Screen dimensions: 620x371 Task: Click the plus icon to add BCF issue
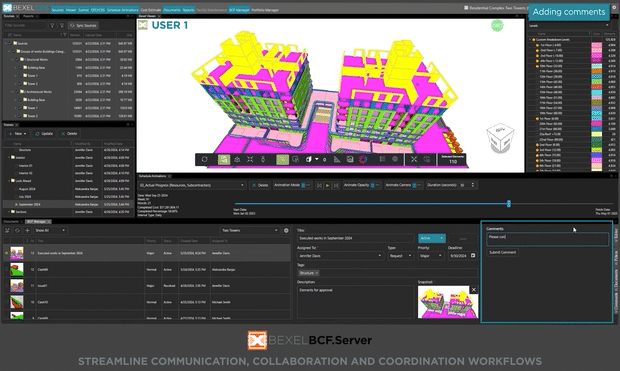coord(27,230)
